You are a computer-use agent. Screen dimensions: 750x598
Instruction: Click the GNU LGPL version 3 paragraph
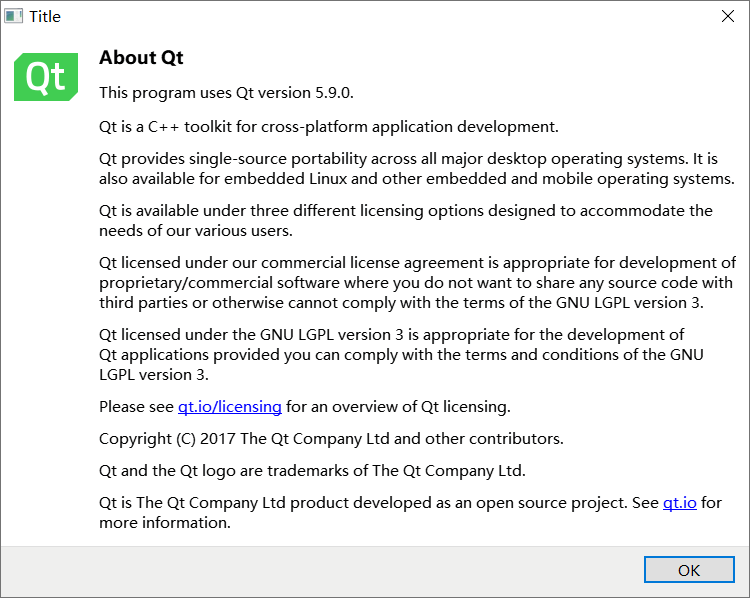(401, 354)
